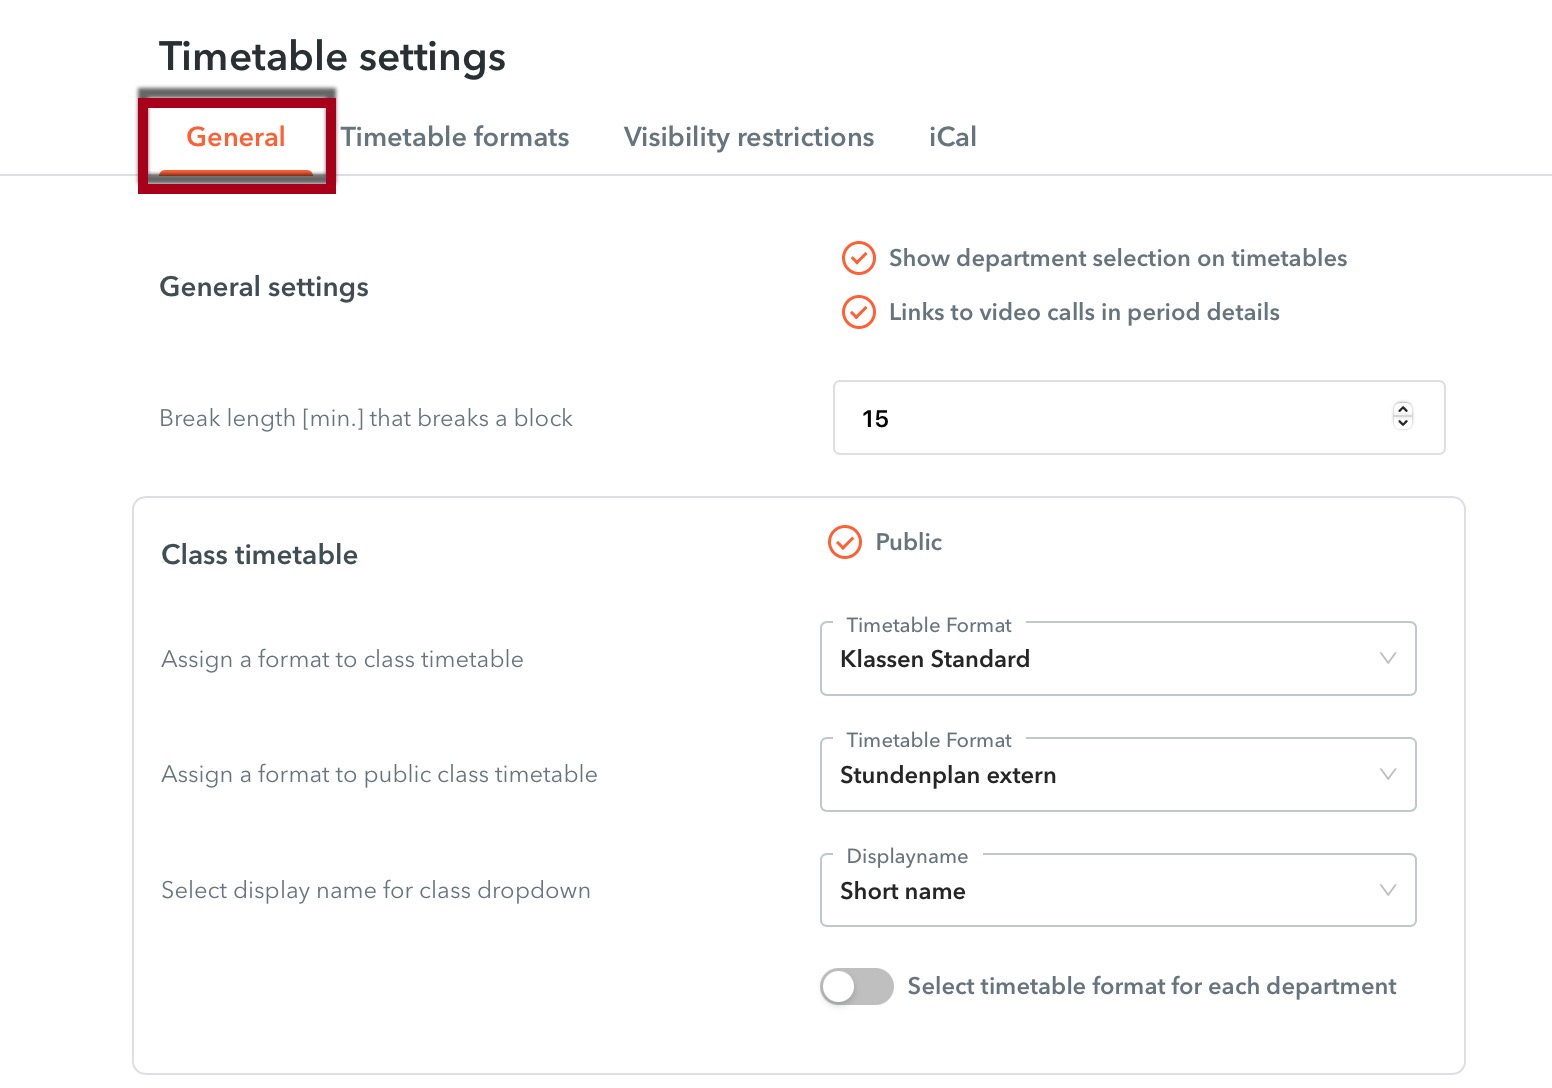Image resolution: width=1552 pixels, height=1088 pixels.
Task: Go to the iCal tab
Action: click(952, 137)
